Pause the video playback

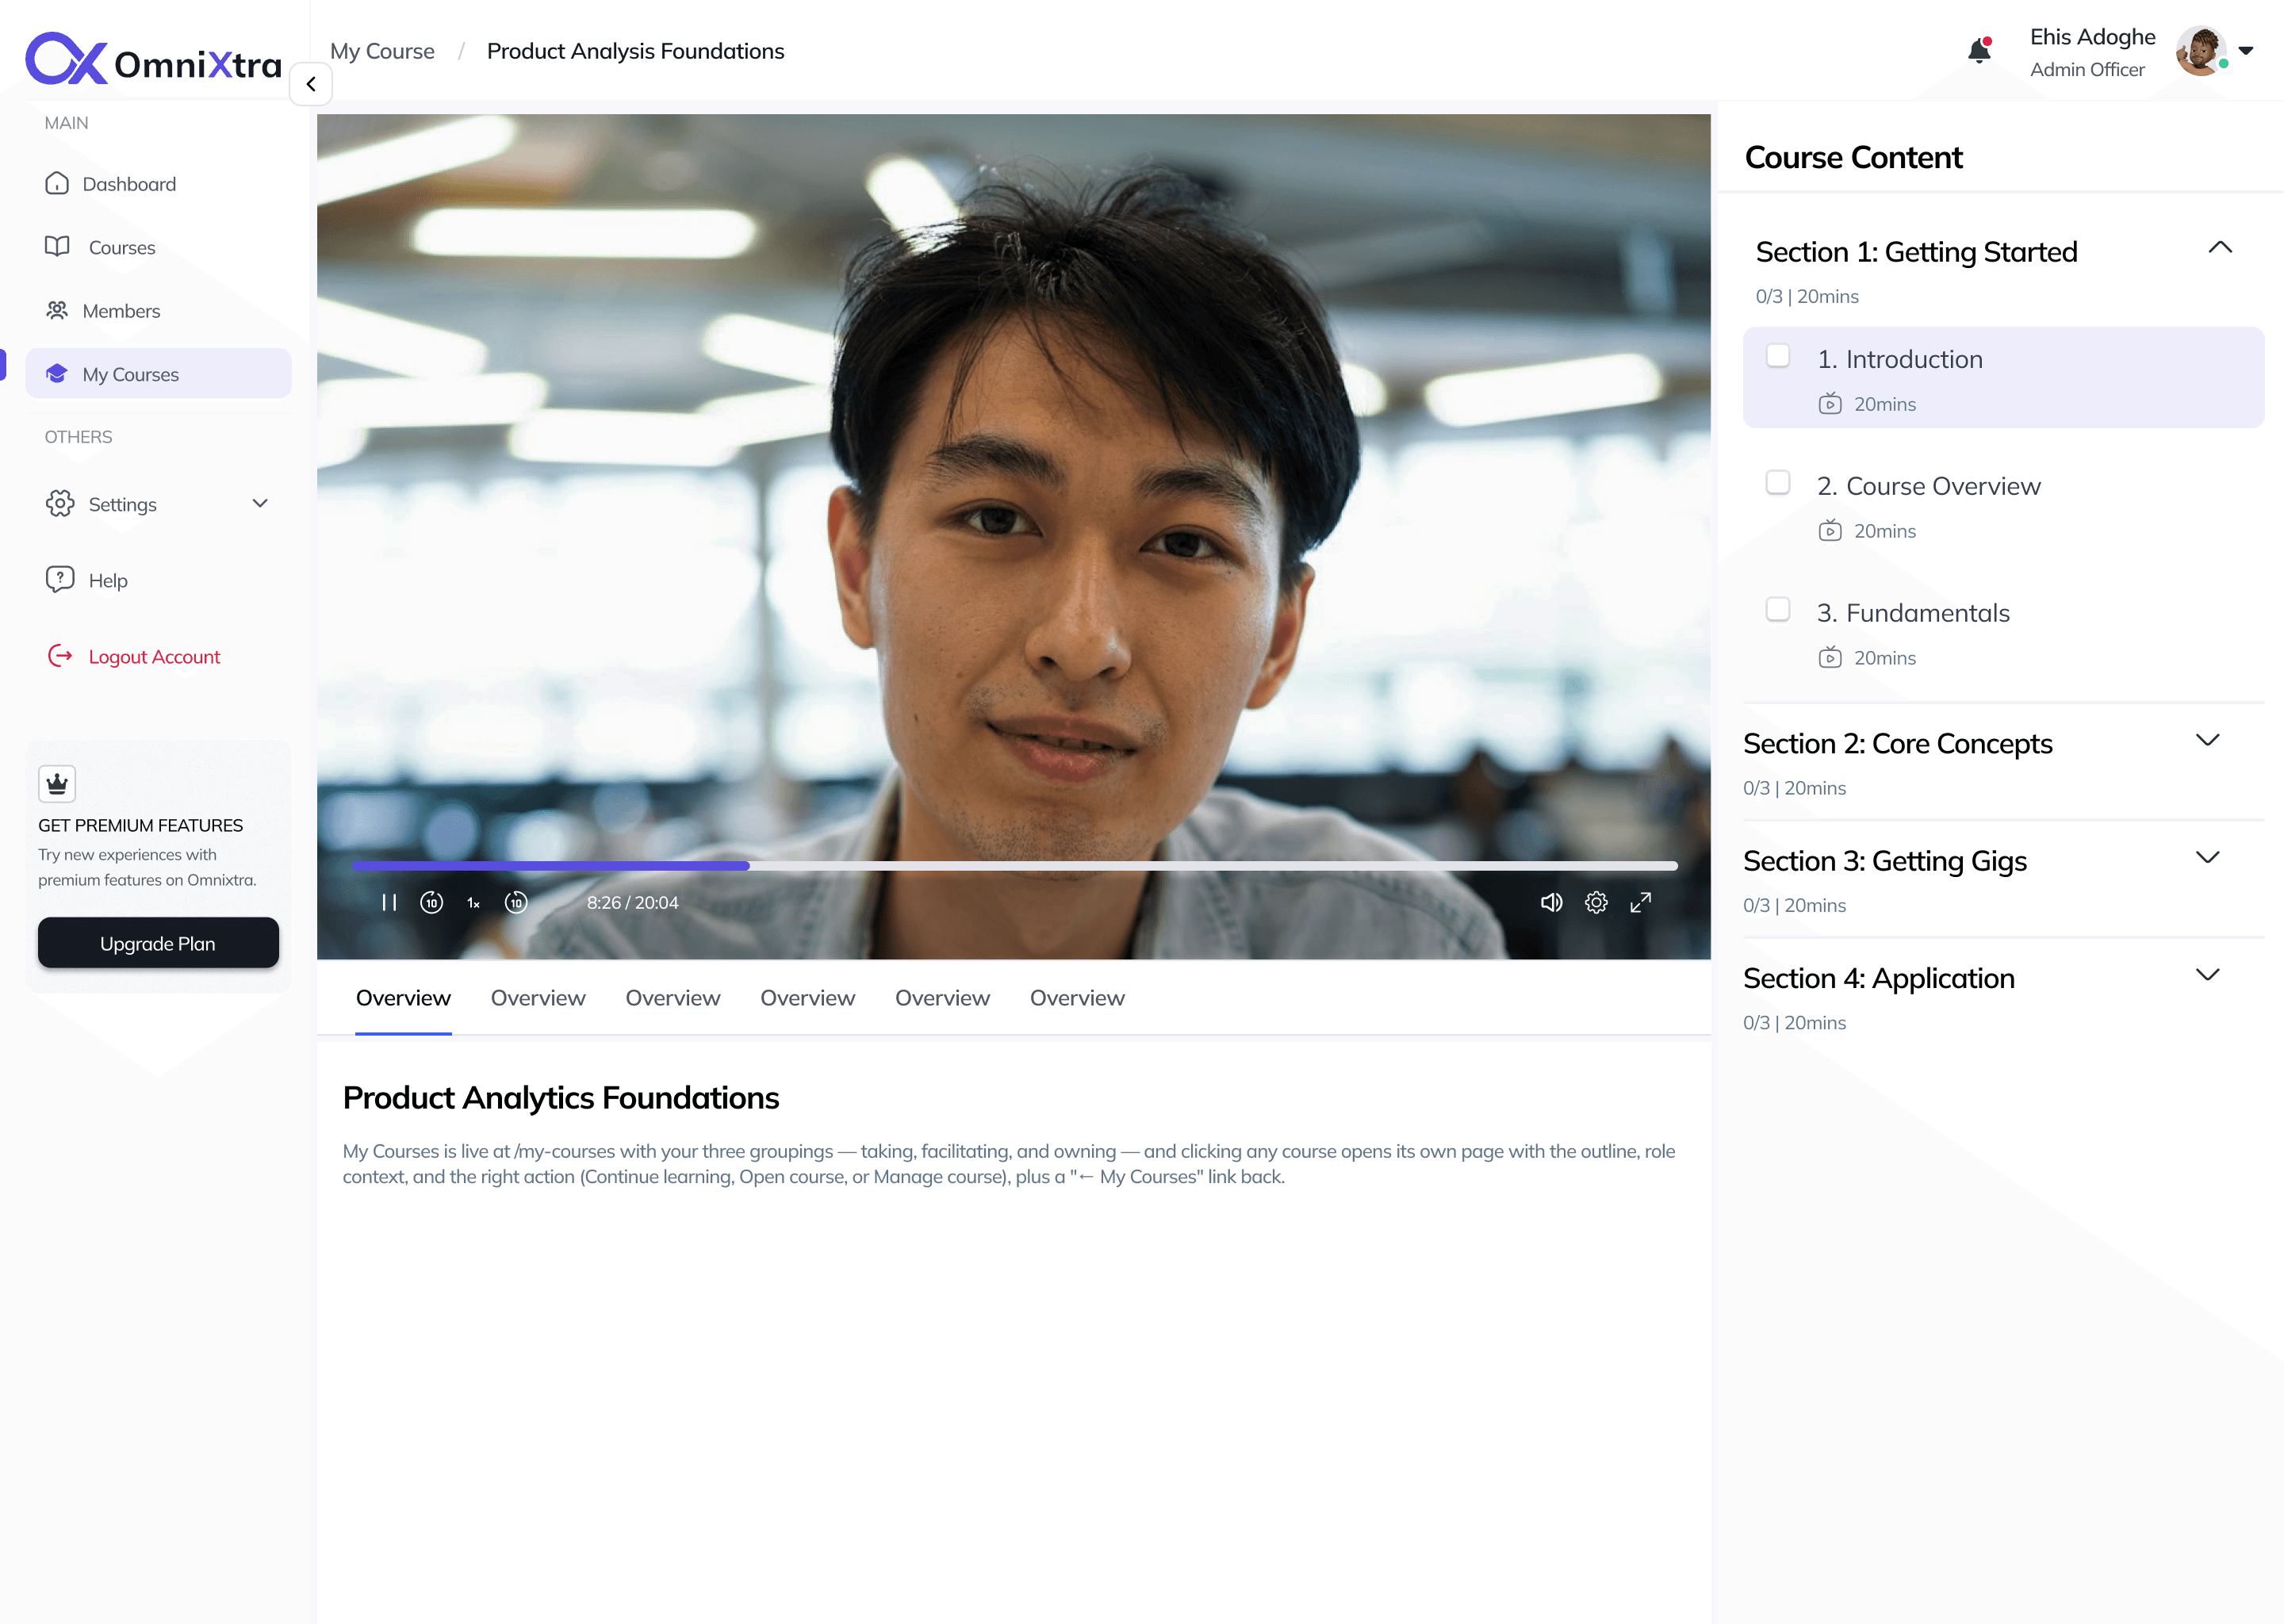click(389, 903)
